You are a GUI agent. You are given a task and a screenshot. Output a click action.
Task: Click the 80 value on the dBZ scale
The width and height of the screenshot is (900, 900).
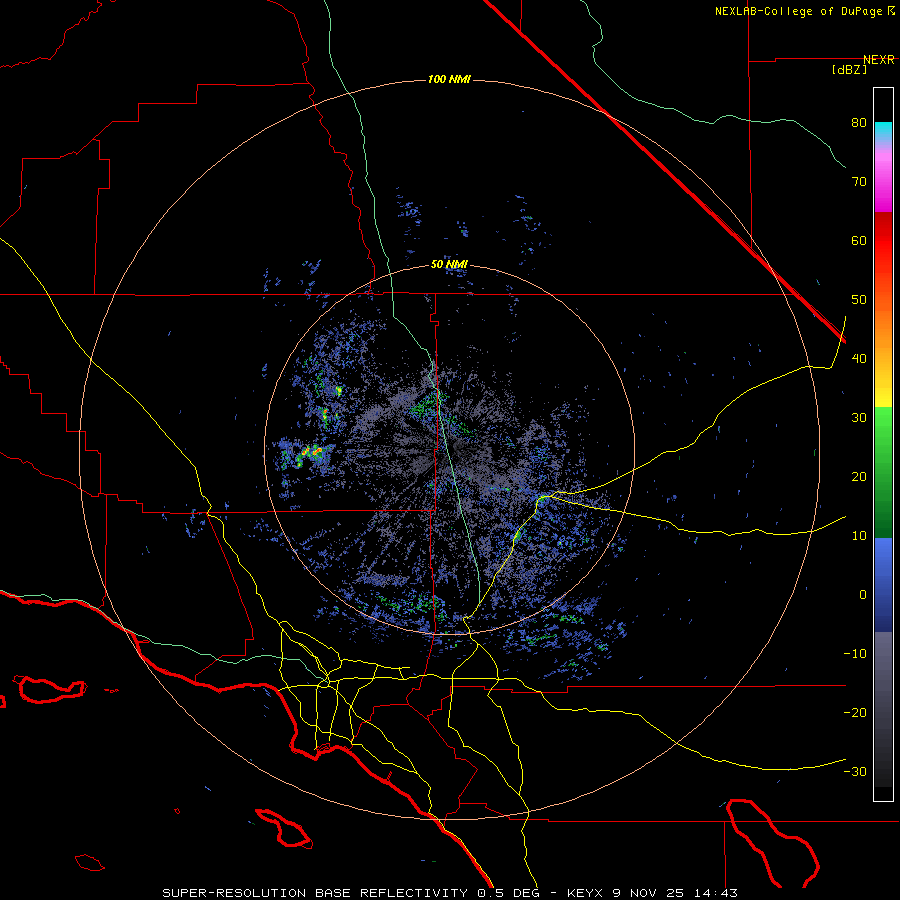859,123
